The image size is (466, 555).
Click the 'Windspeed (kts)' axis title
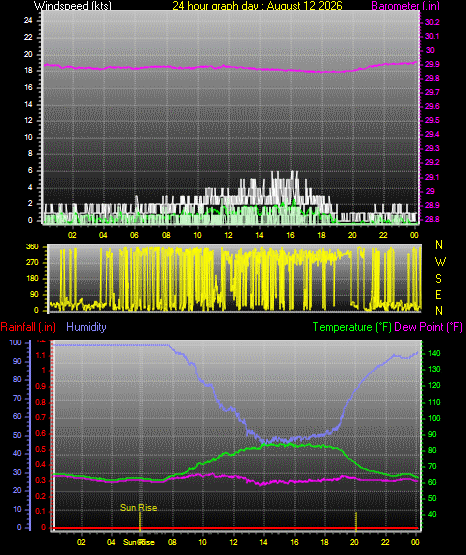click(x=73, y=5)
